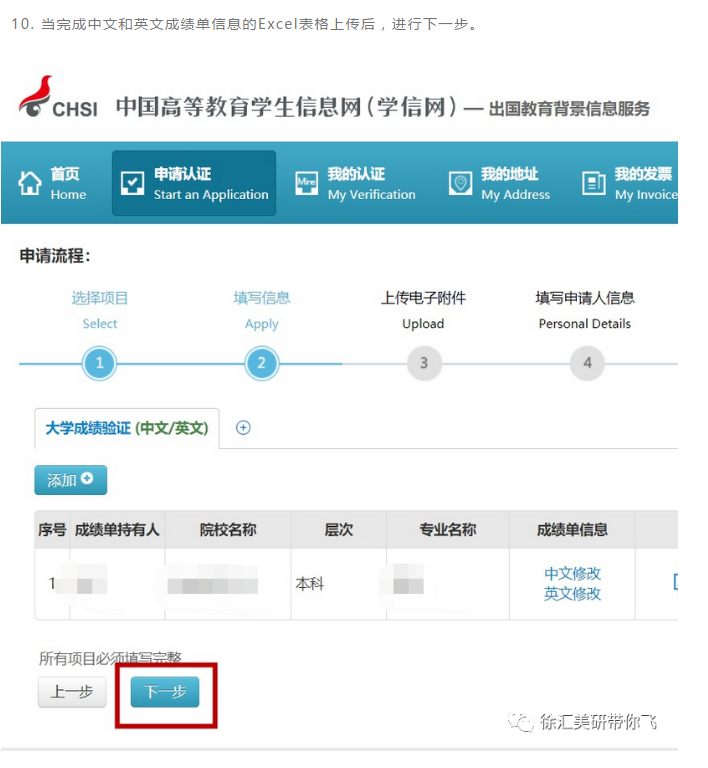The image size is (708, 768).
Task: Click the 选择项目 Select step label
Action: (x=100, y=310)
